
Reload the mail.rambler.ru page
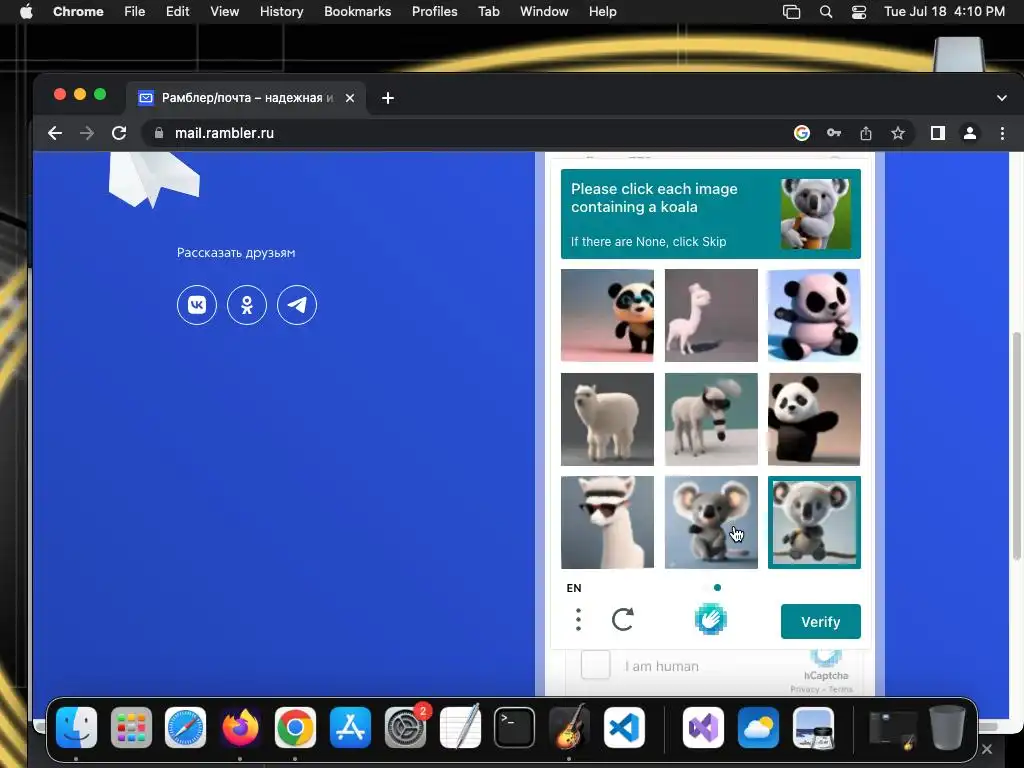click(119, 133)
